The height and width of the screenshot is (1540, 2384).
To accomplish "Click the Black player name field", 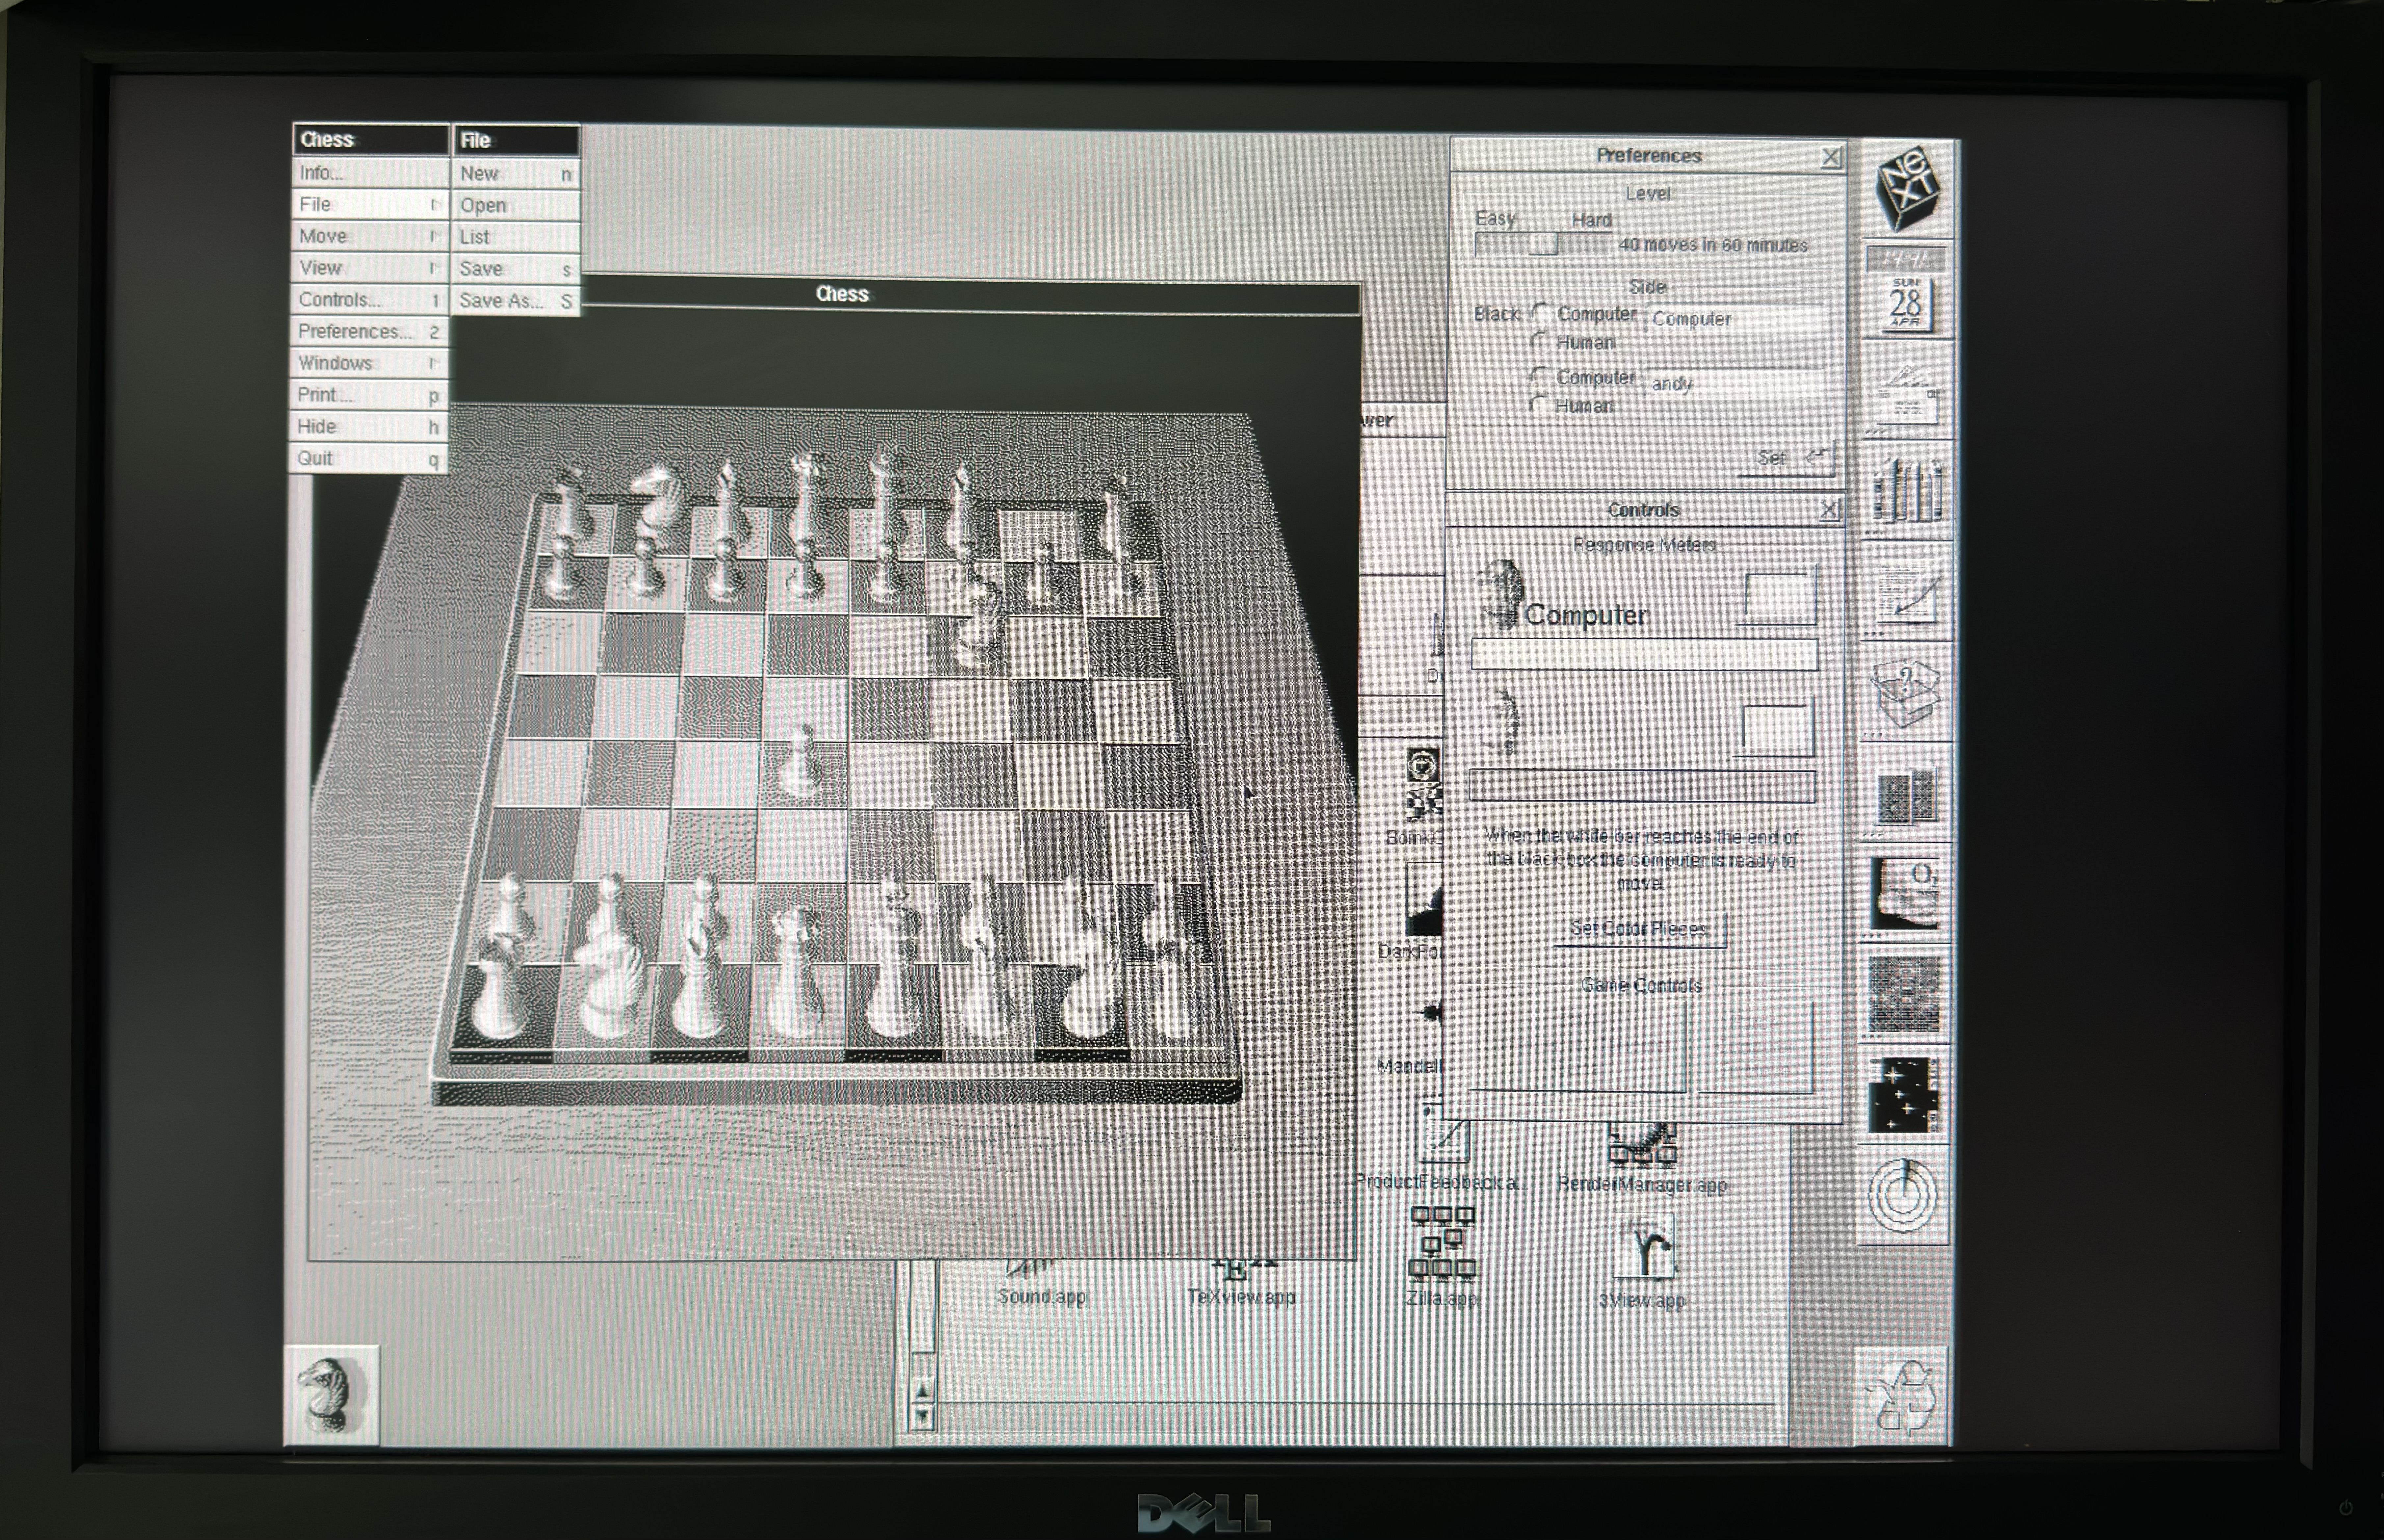I will (x=1735, y=319).
